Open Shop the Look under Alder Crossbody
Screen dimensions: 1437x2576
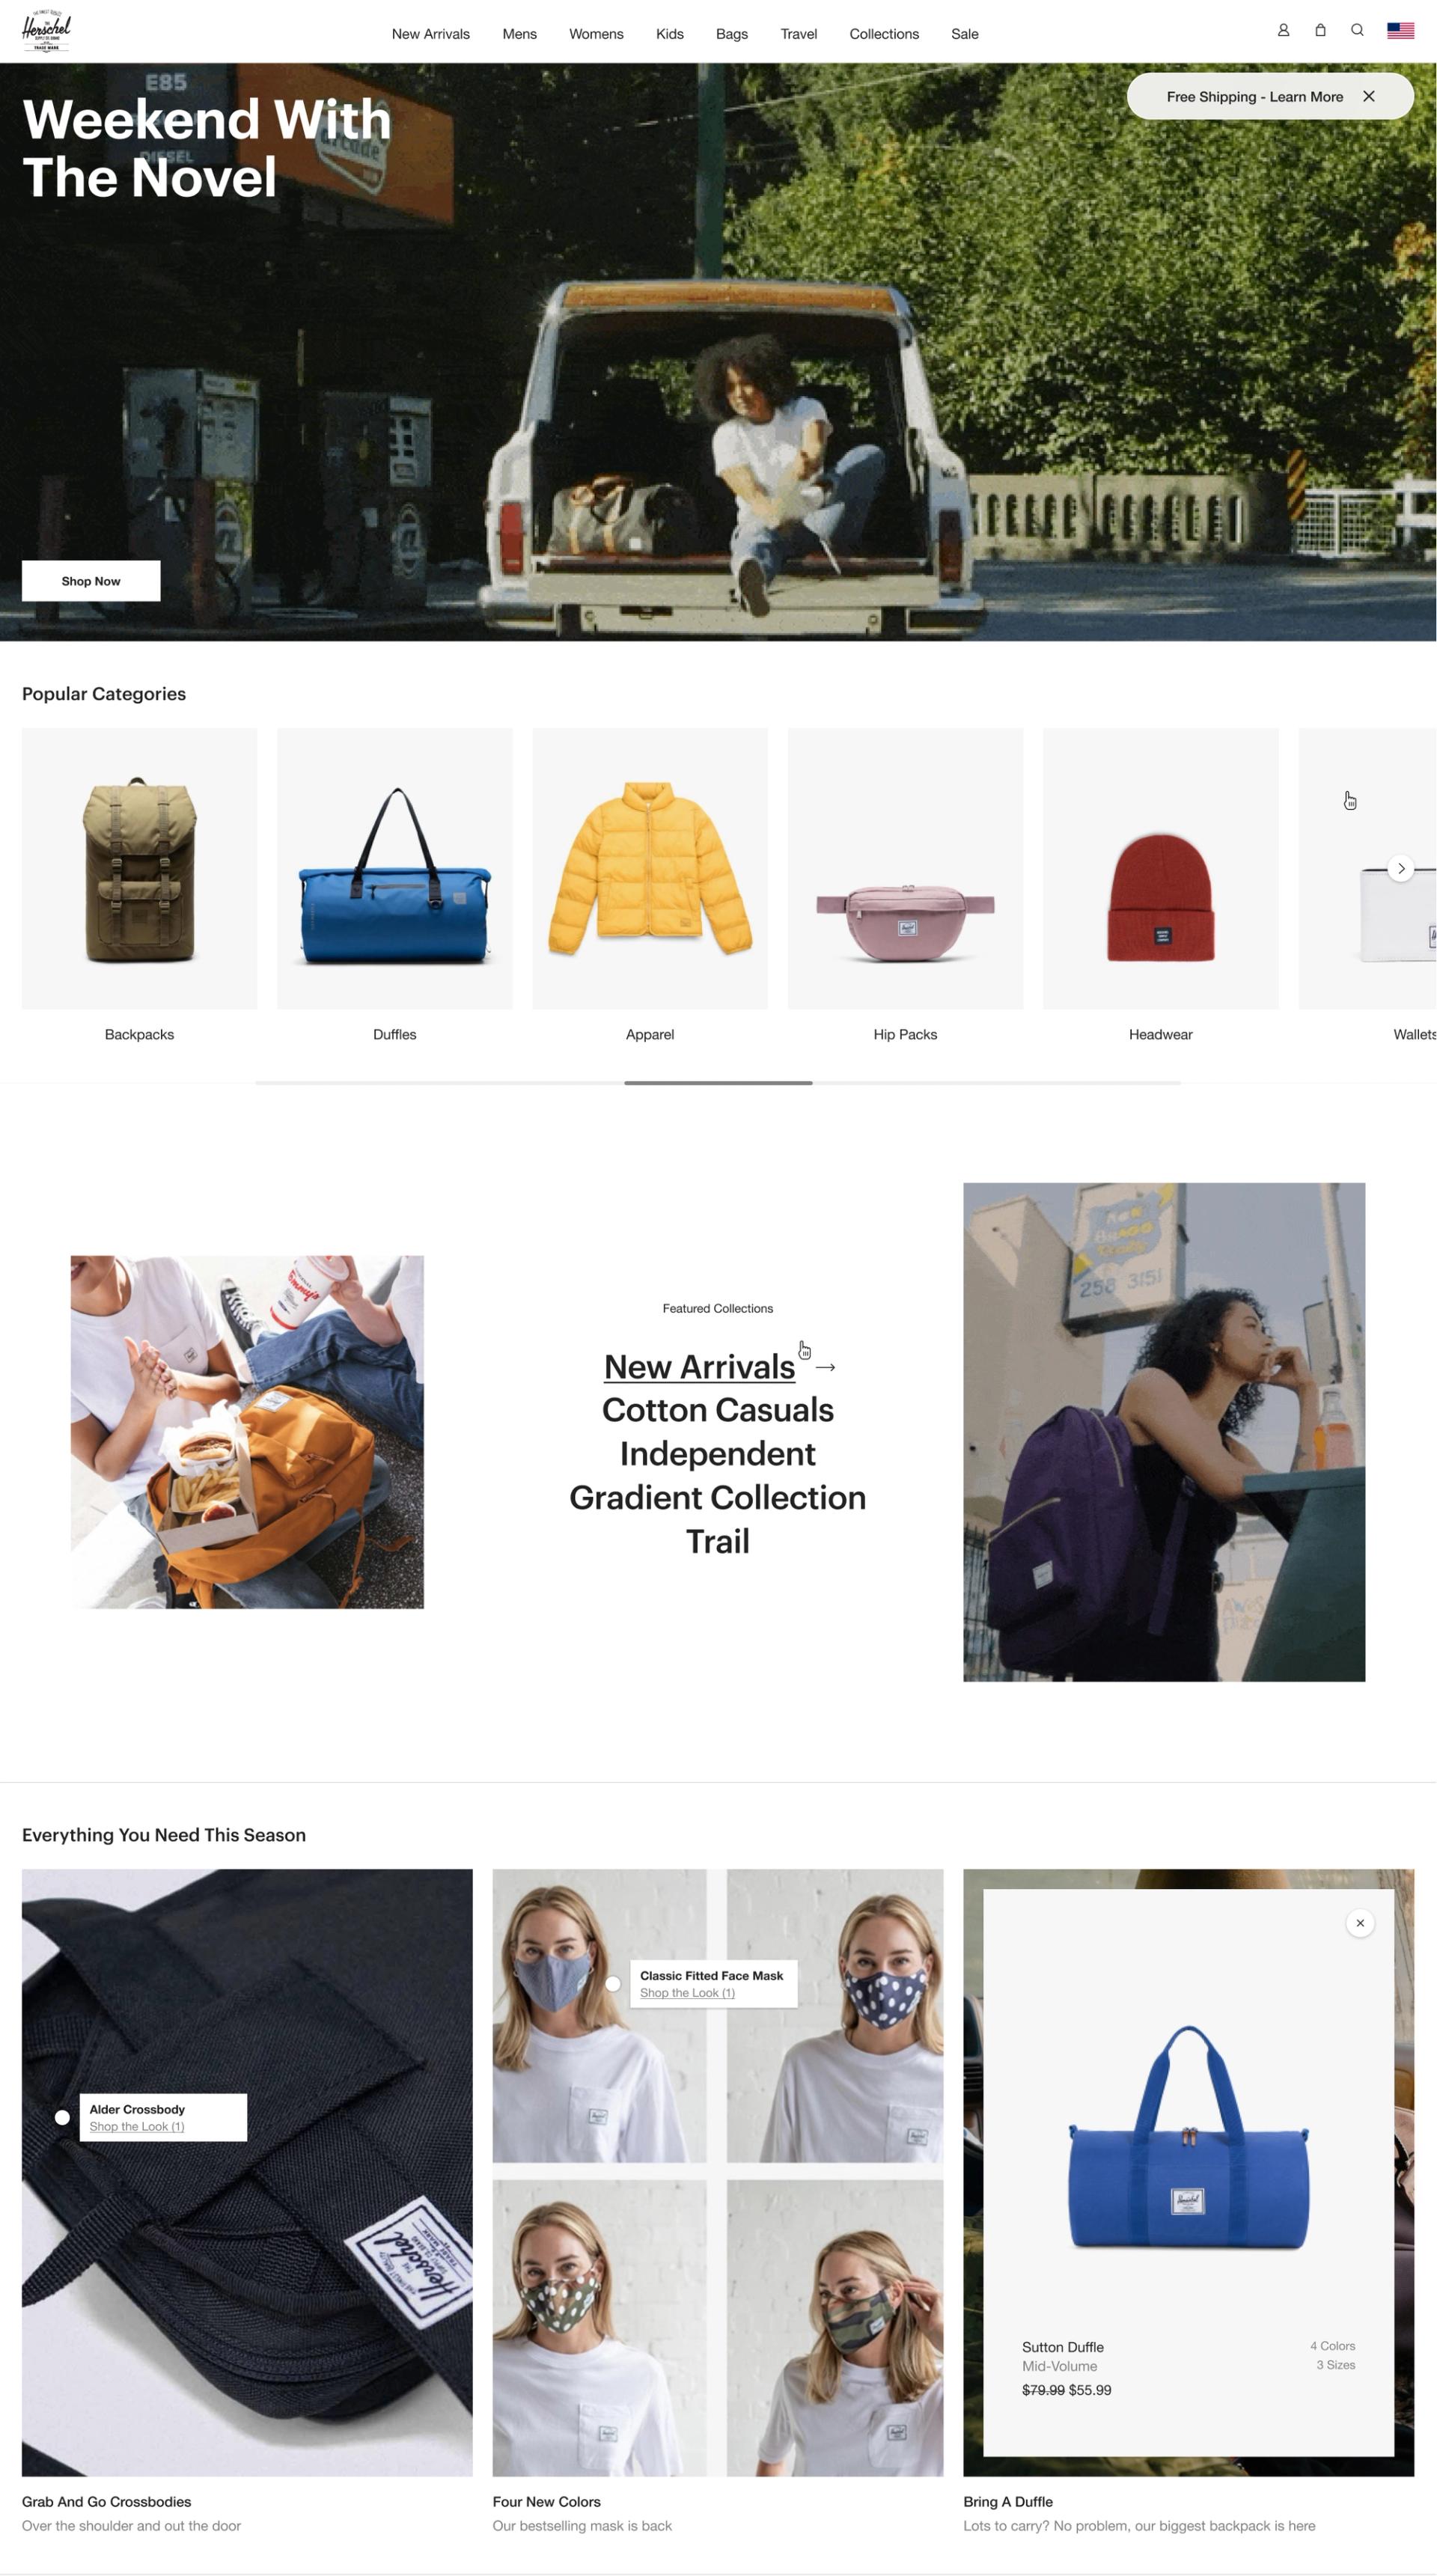coord(137,2126)
